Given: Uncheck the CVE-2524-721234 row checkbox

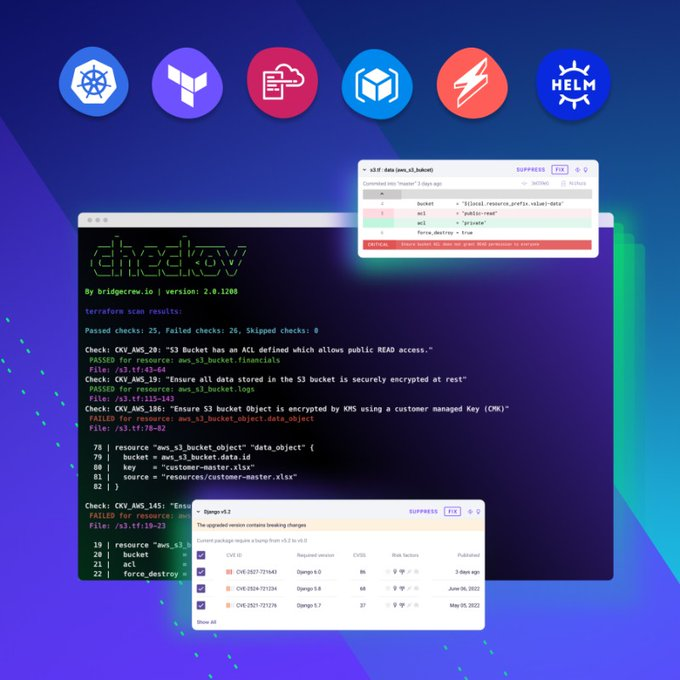Looking at the screenshot, I should (x=201, y=588).
